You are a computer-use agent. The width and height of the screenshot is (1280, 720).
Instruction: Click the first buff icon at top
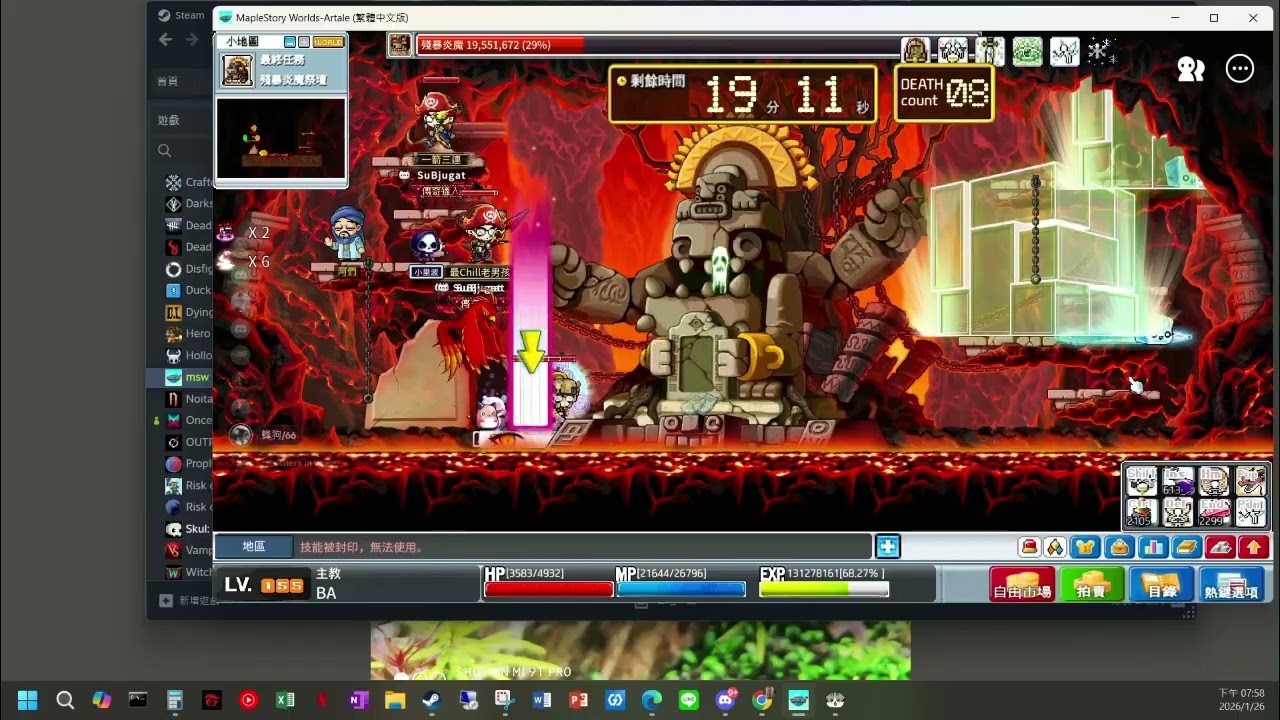coord(915,51)
